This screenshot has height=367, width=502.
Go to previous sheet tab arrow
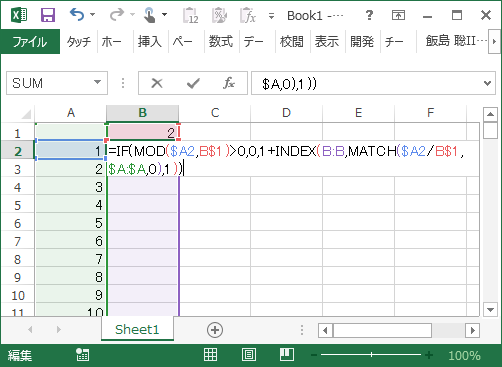point(31,330)
